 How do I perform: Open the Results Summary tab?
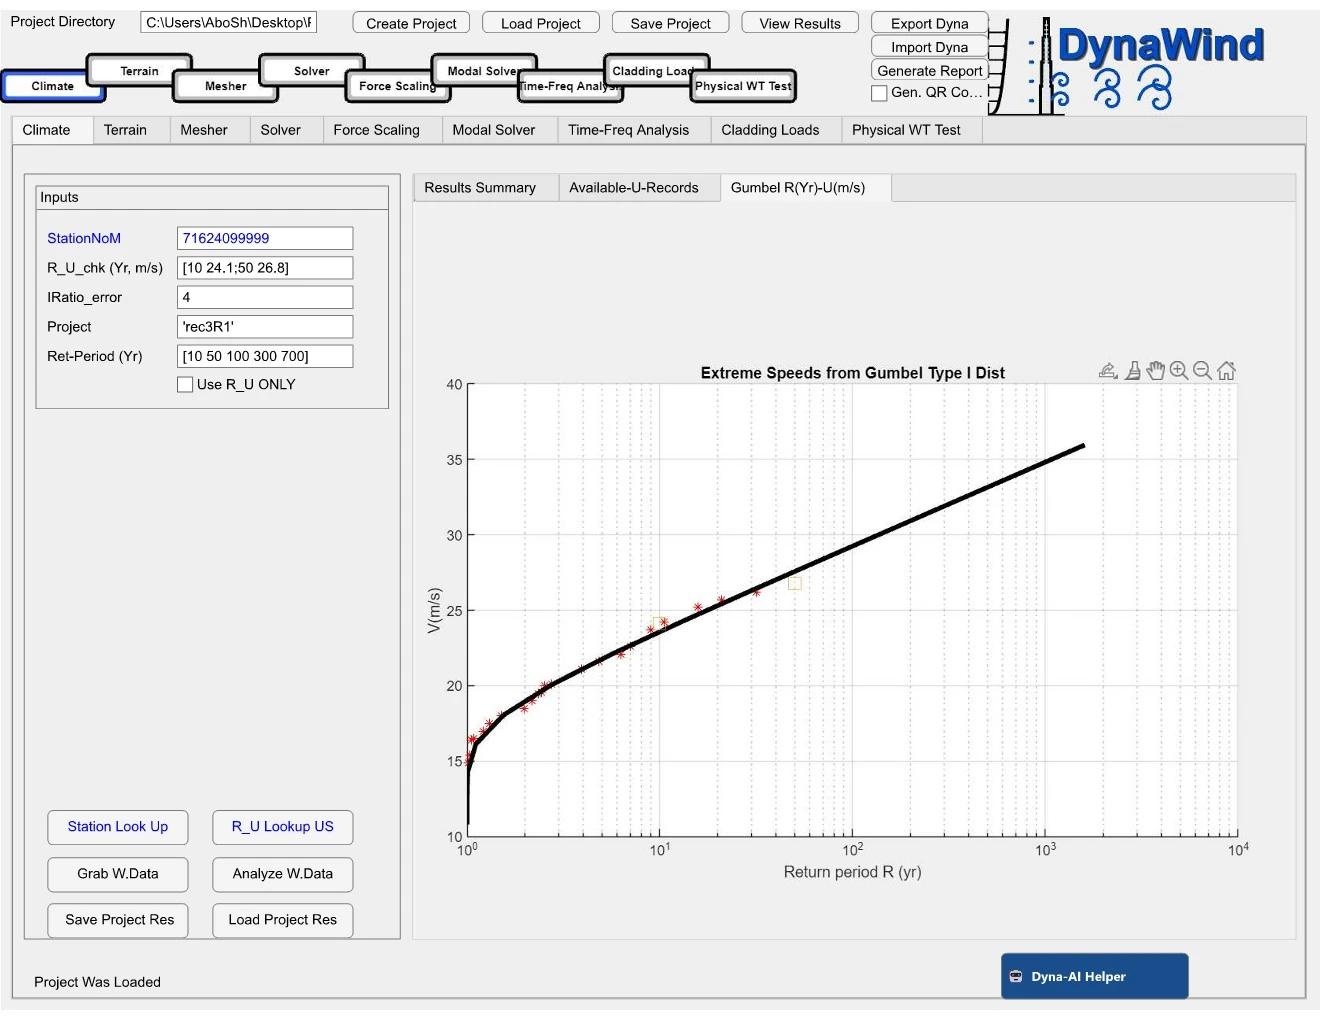click(480, 188)
